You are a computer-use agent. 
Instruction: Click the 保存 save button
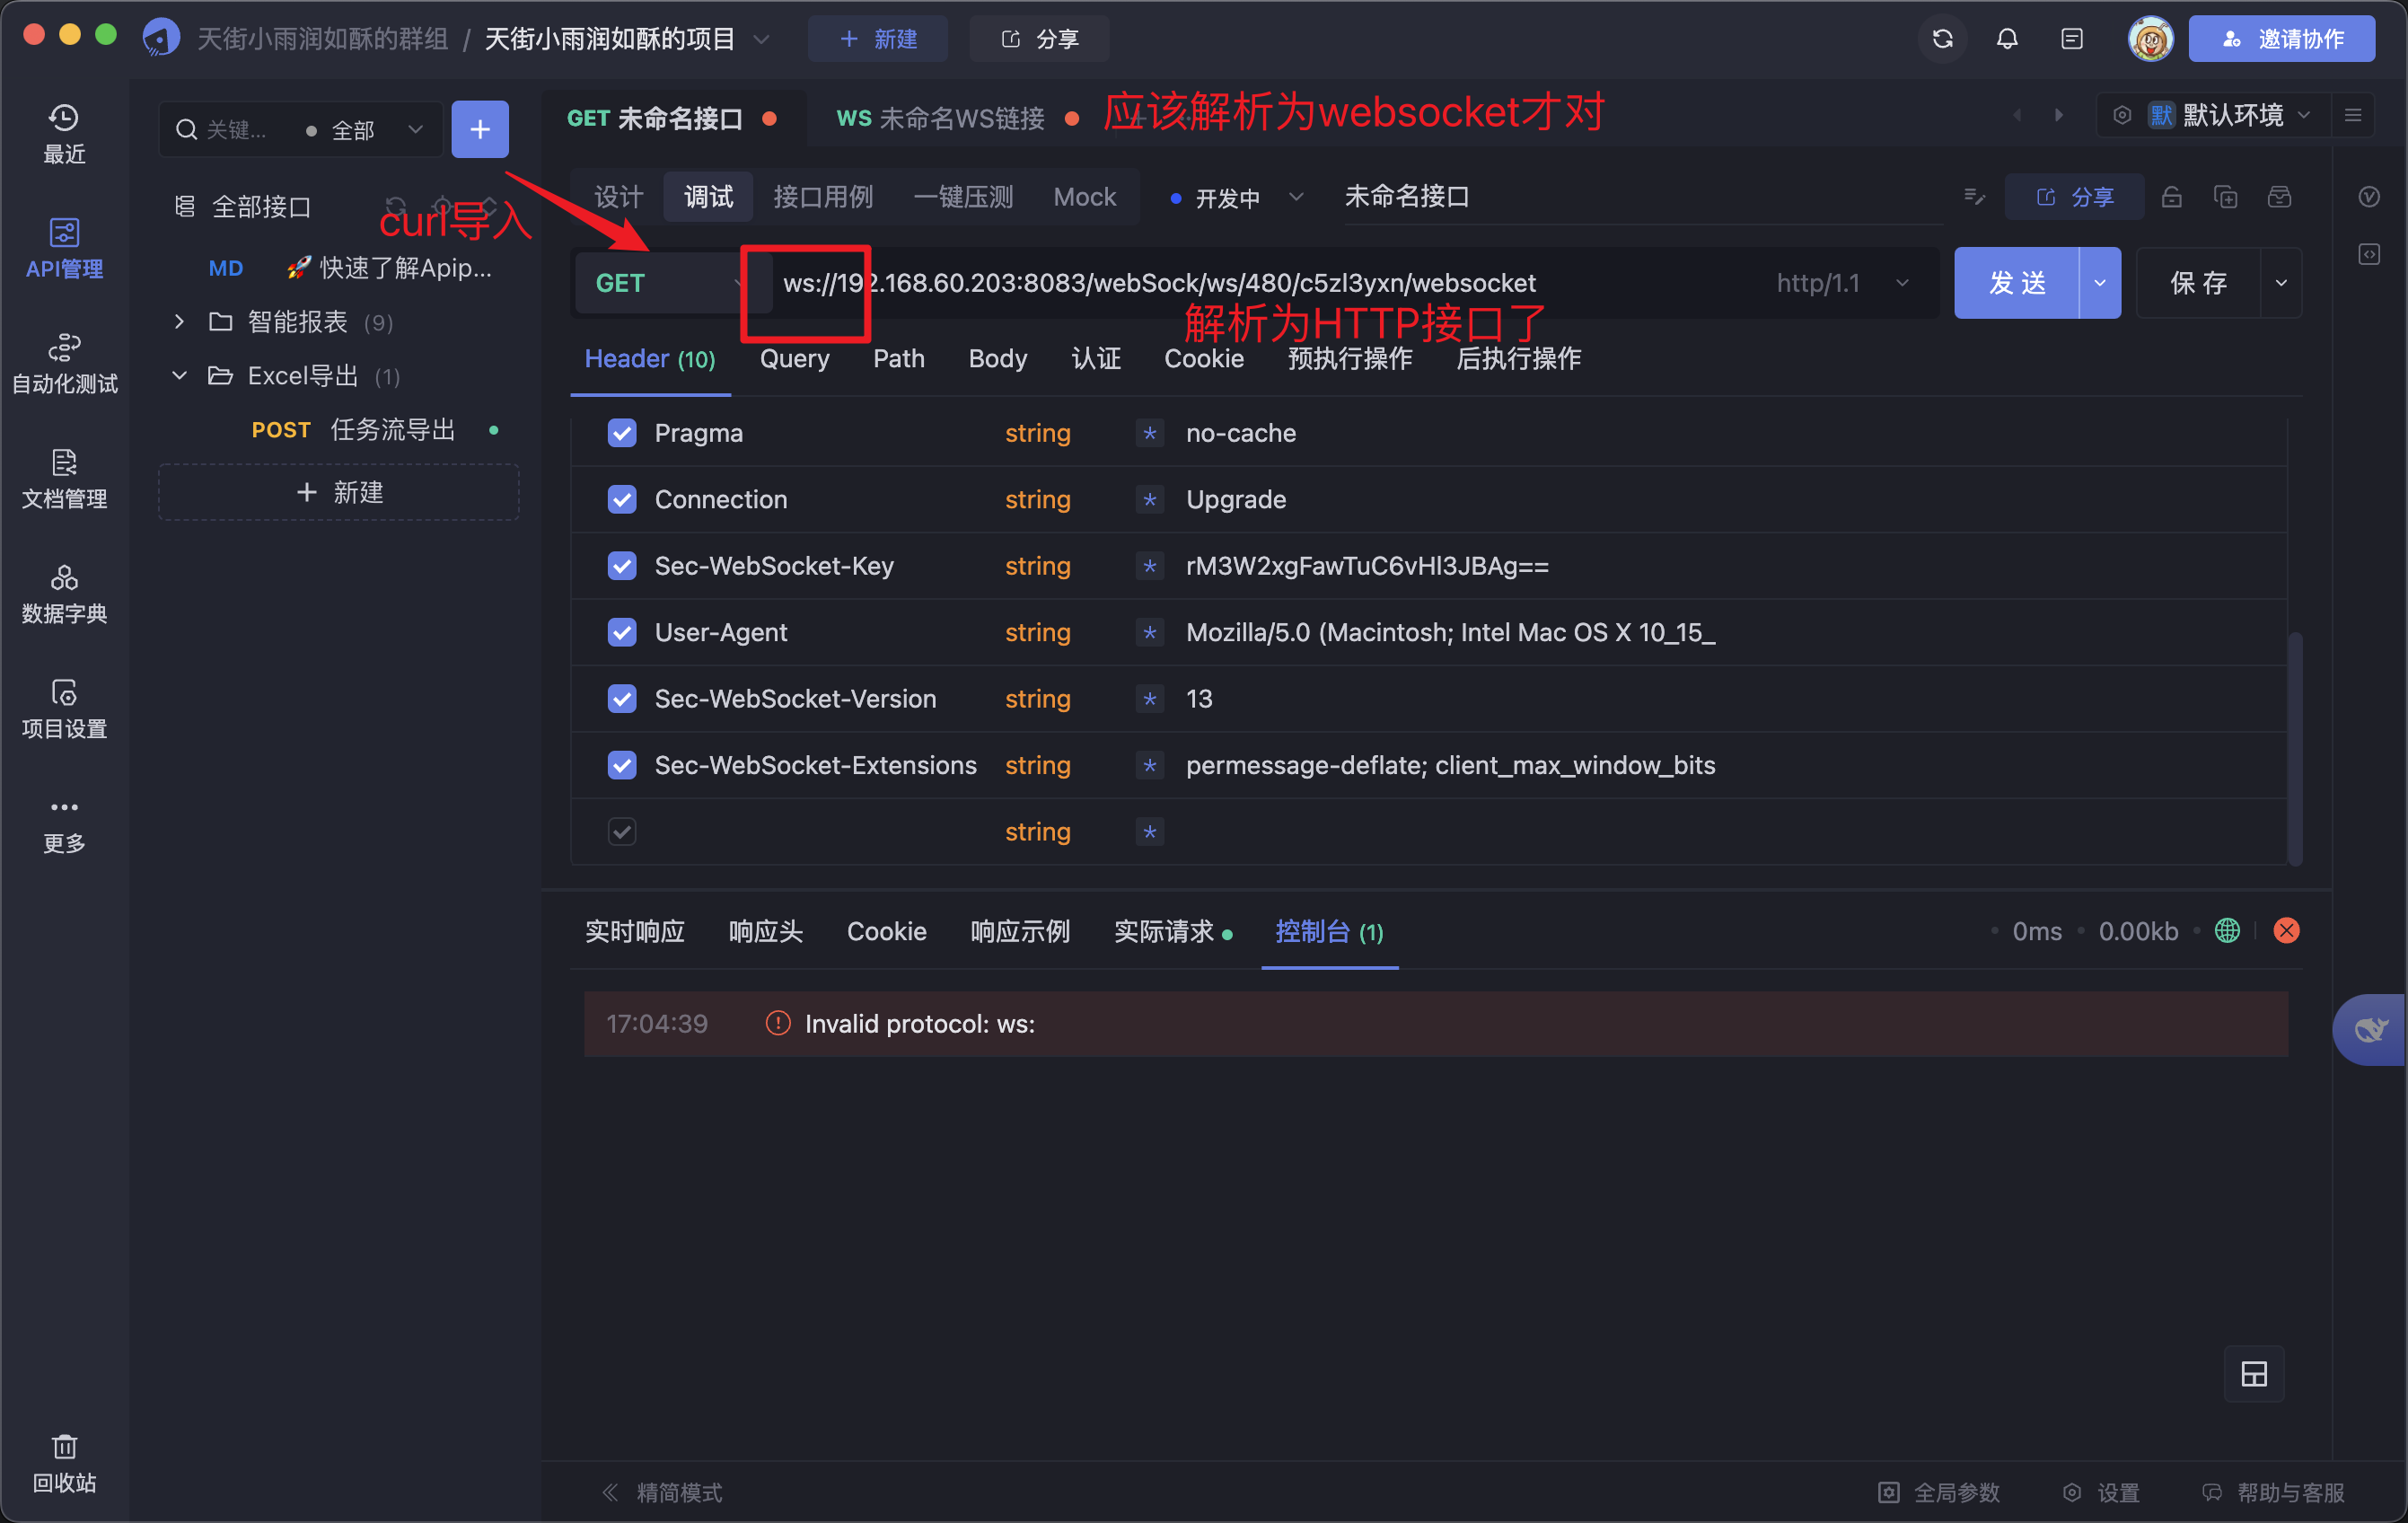pos(2198,283)
